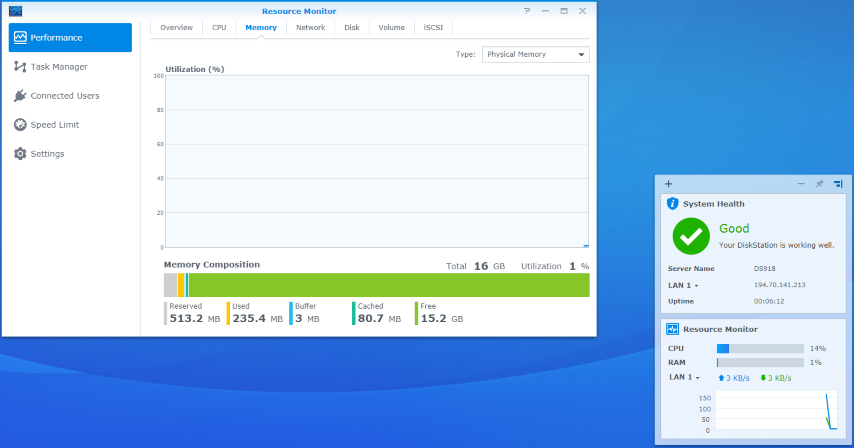Viewport: 854px width, 448px height.
Task: Click the RAM 1% value in widget
Action: coord(816,363)
